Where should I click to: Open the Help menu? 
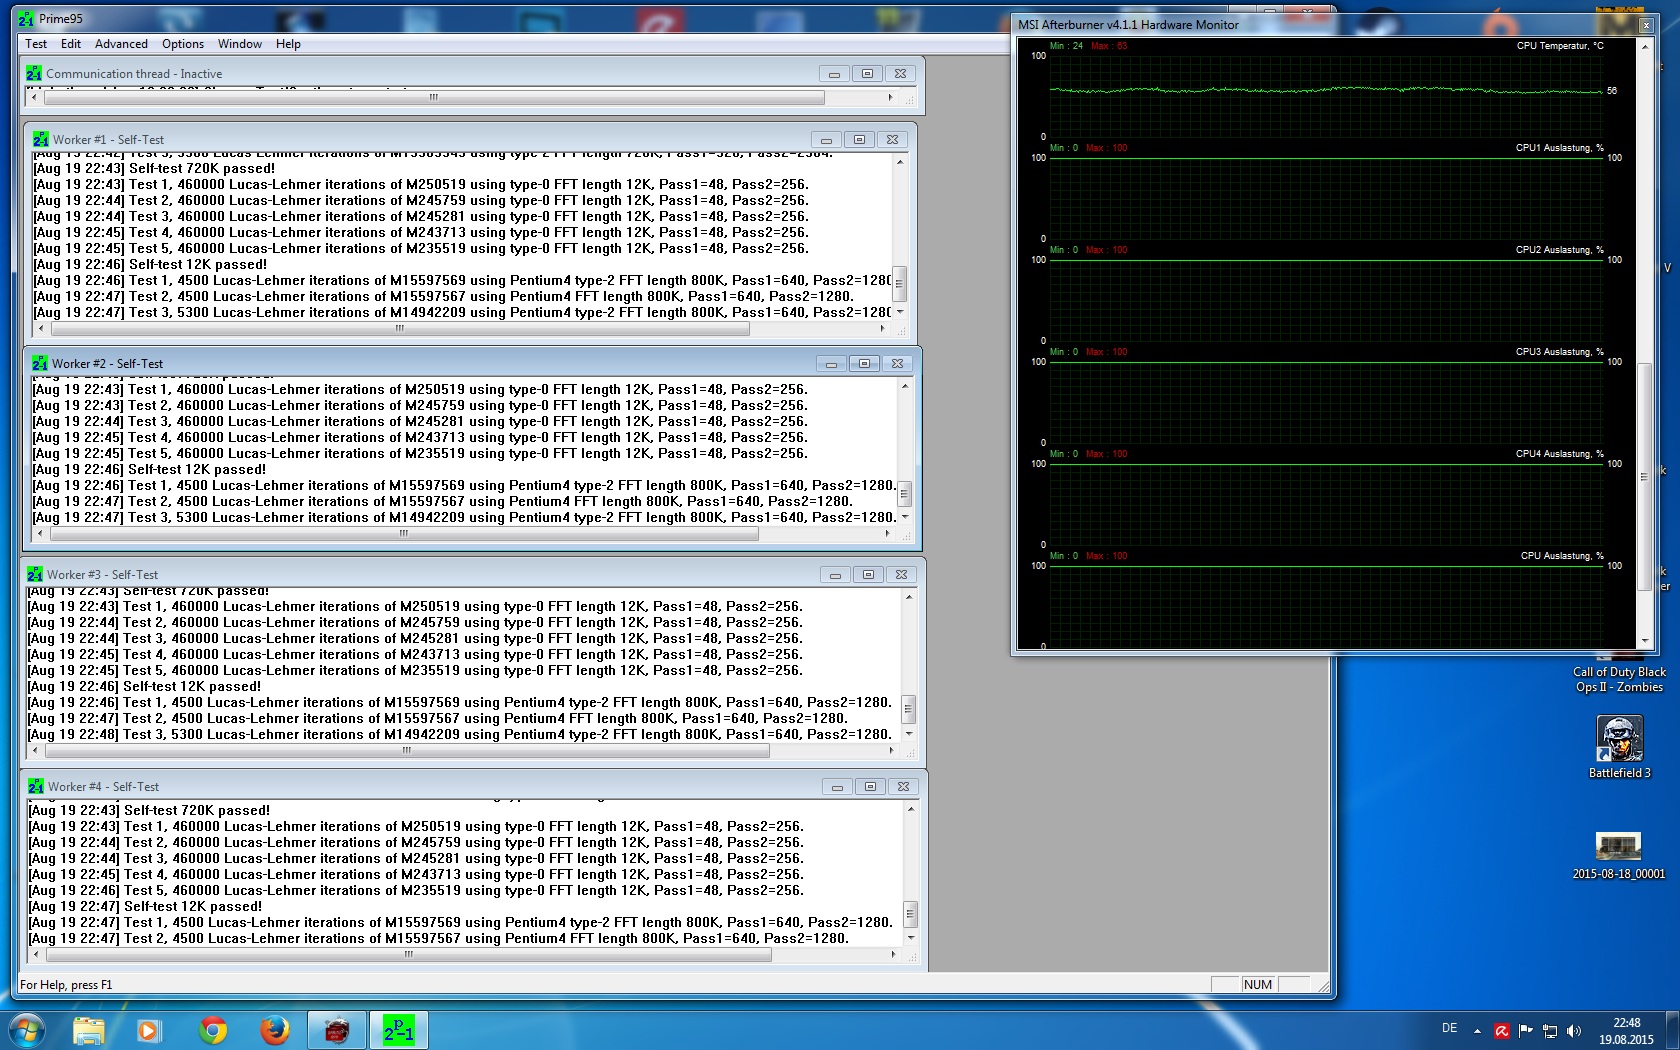click(288, 44)
